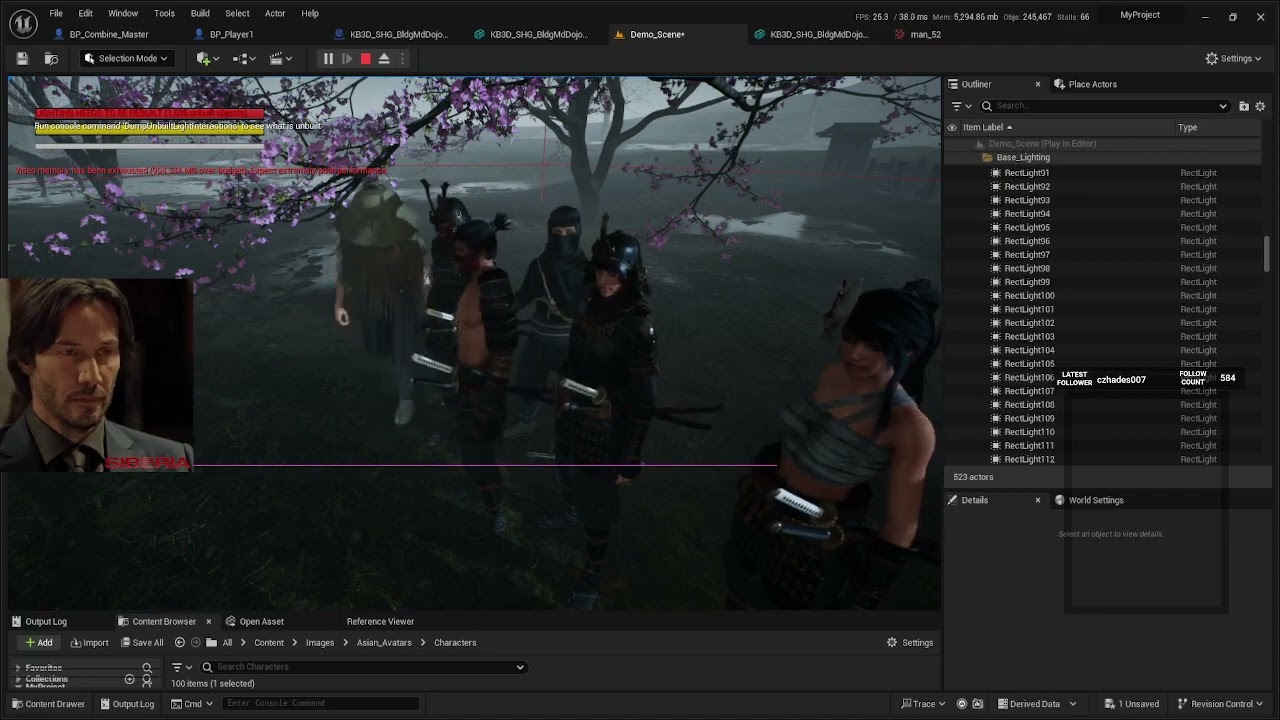Click the Unreal Engine logo icon
Viewport: 1280px width, 720px height.
(x=23, y=22)
